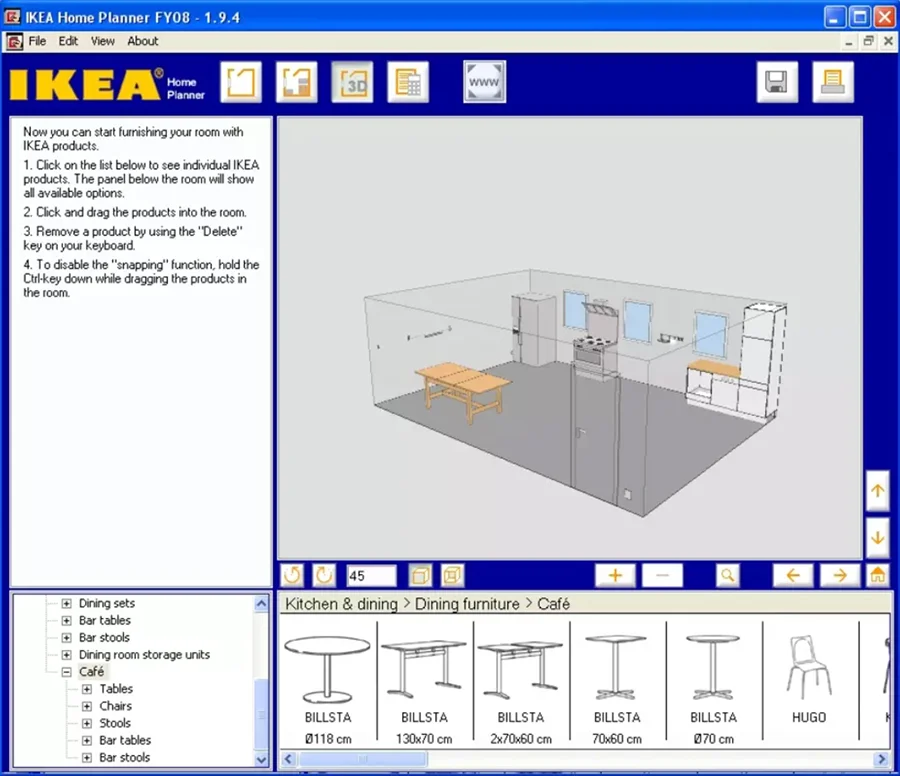Click the print icon in the toolbar

coord(833,83)
